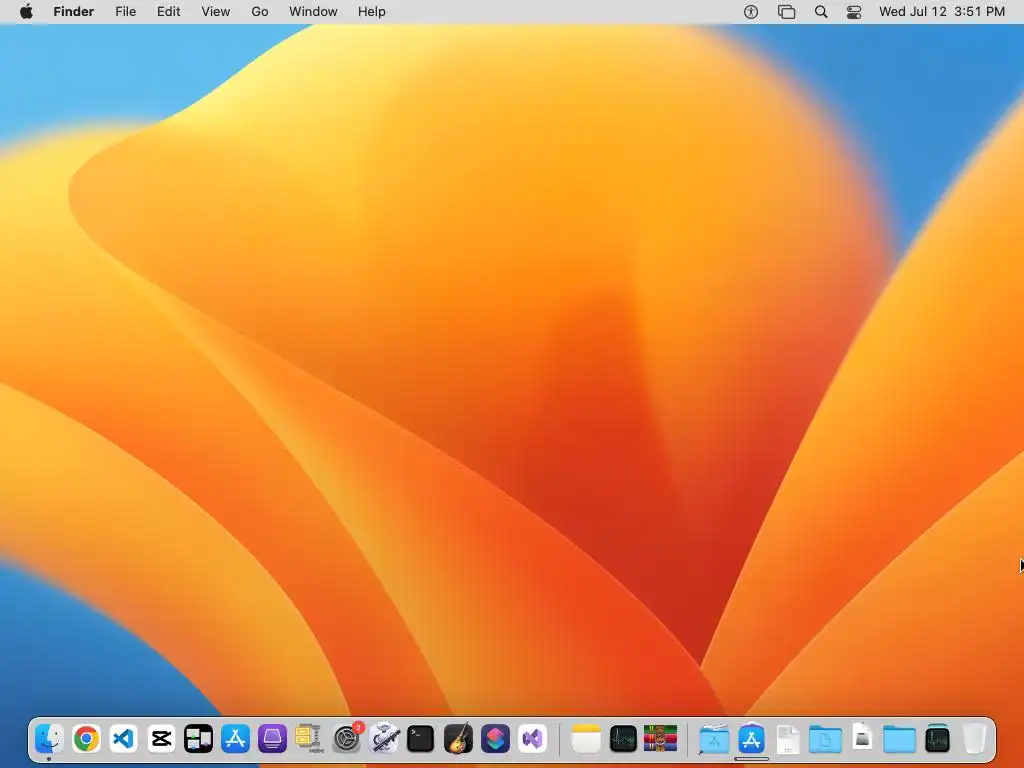The height and width of the screenshot is (768, 1024).
Task: Open Activity Monitor beside Notes in the Dock
Action: (623, 739)
